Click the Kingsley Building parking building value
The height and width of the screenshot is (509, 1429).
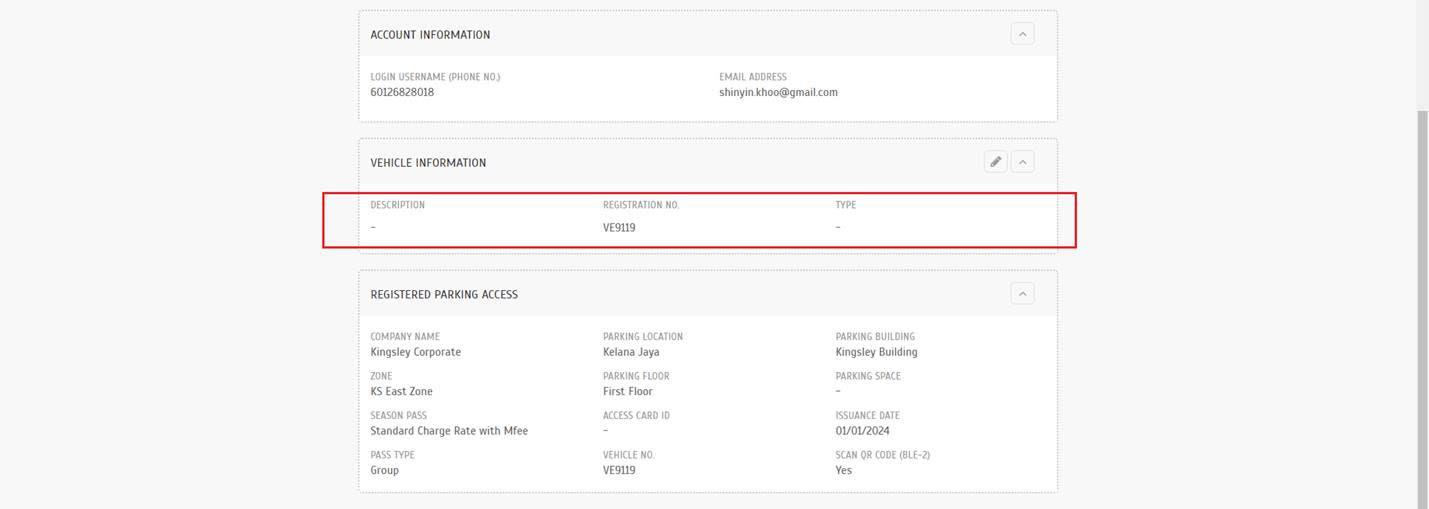coord(876,352)
